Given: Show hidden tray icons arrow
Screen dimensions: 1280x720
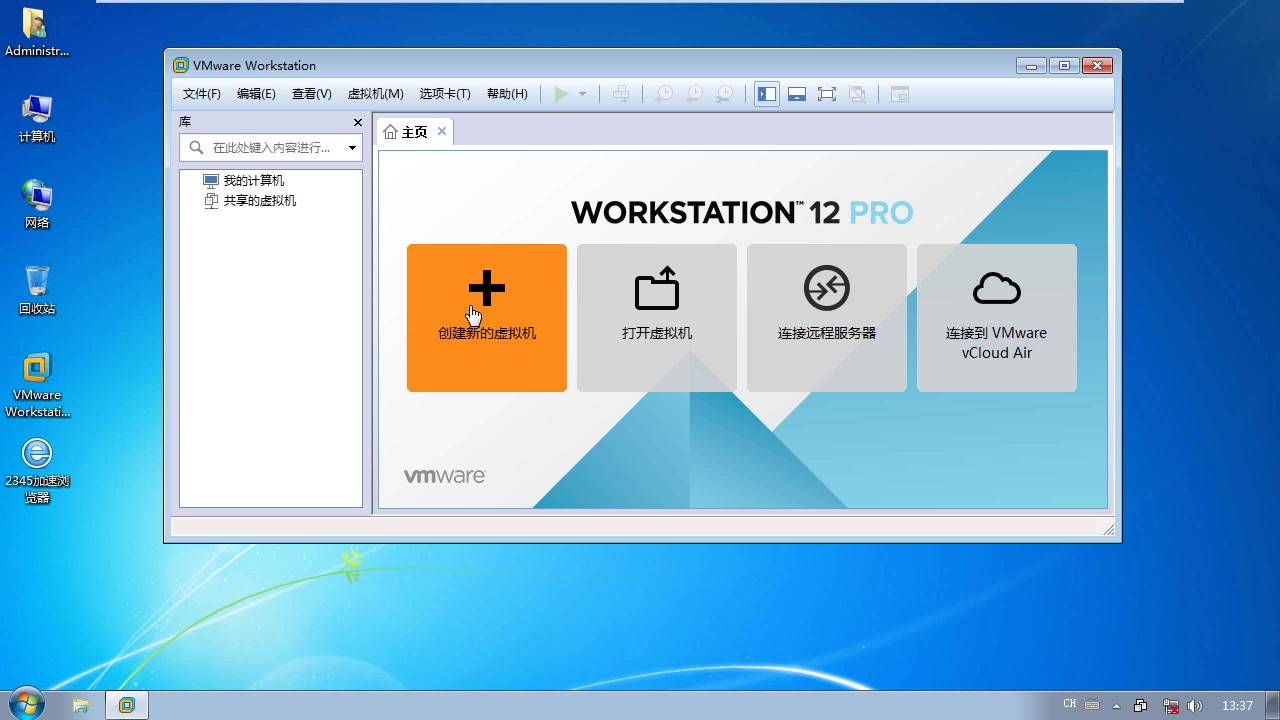Looking at the screenshot, I should coord(1117,706).
